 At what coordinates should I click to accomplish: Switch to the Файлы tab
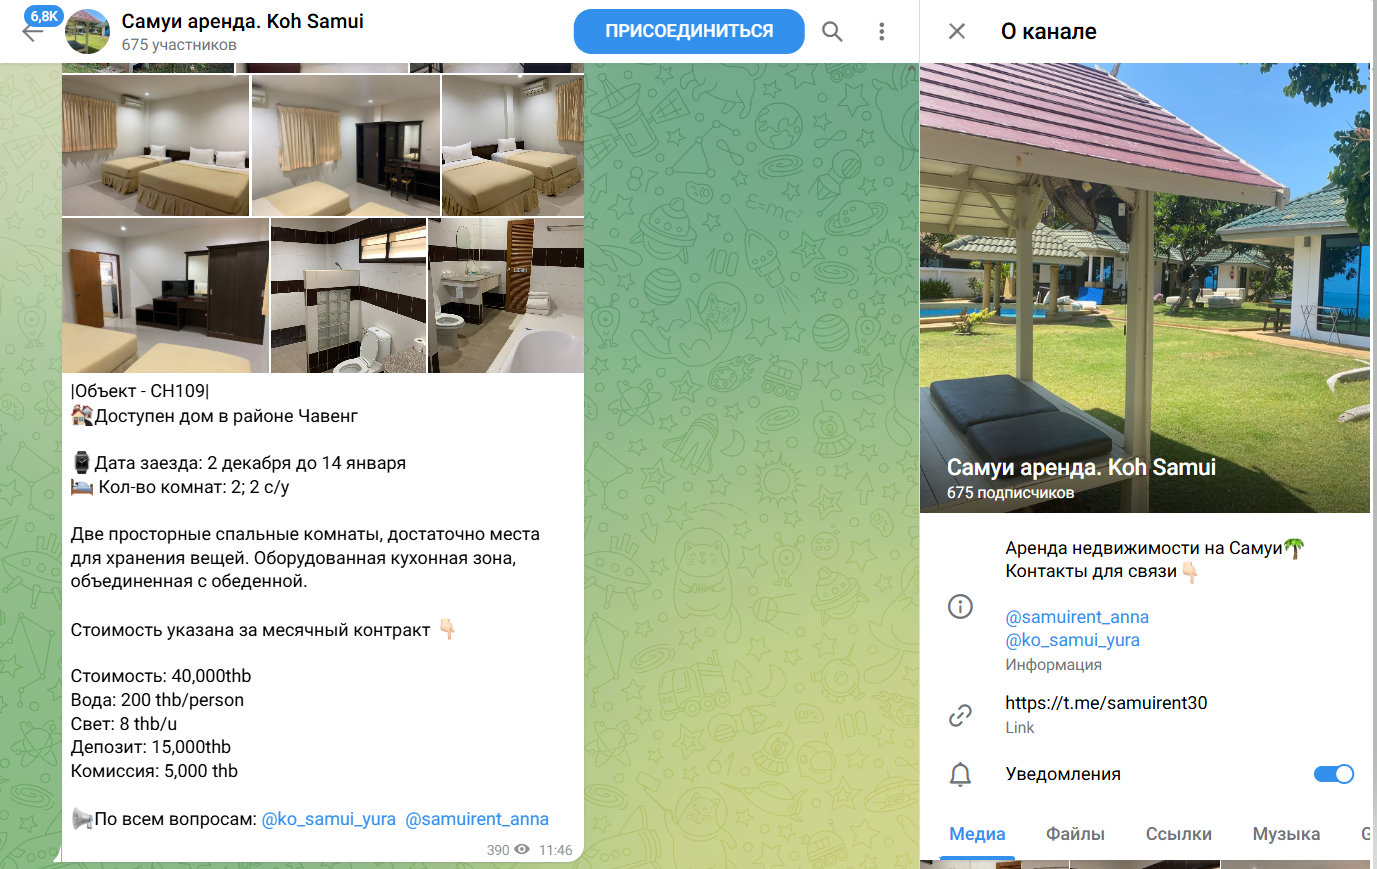click(x=1075, y=834)
